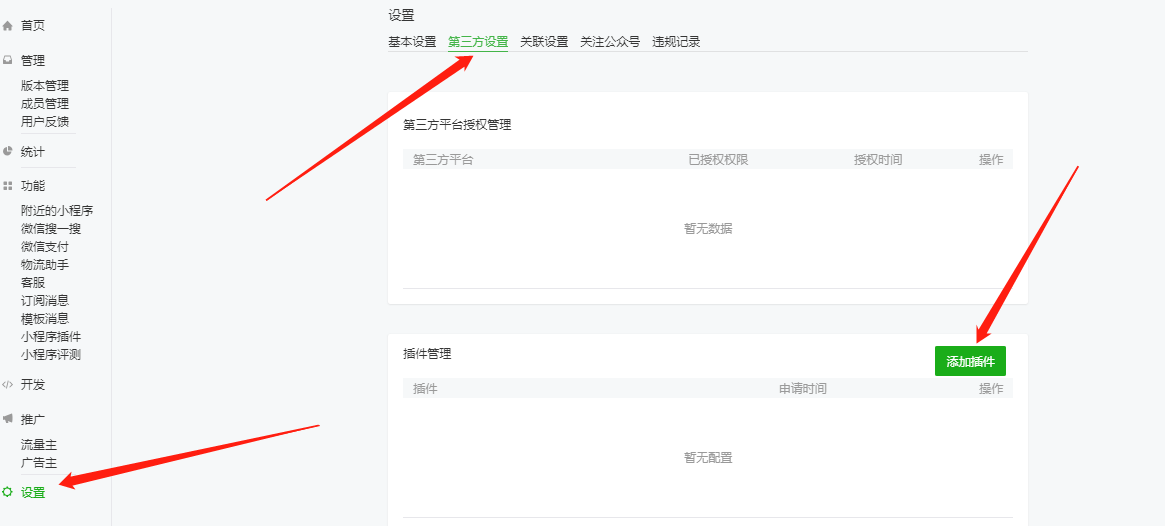This screenshot has height=526, width=1165.
Task: Switch to the 关联设置 tab
Action: [x=544, y=42]
